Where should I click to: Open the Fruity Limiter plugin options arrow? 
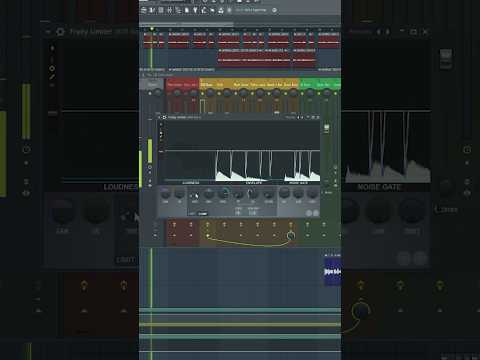tap(160, 117)
